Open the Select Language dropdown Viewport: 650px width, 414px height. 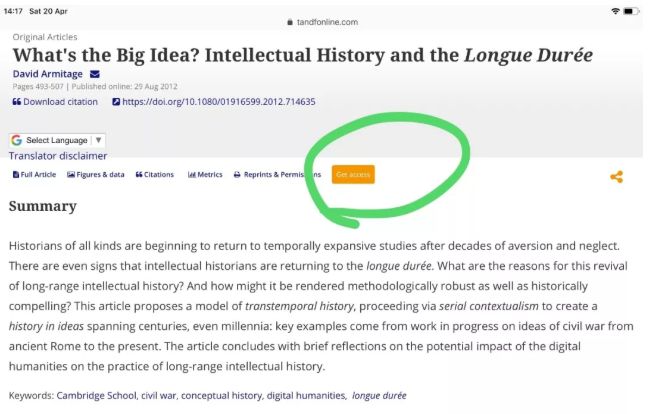pos(57,140)
